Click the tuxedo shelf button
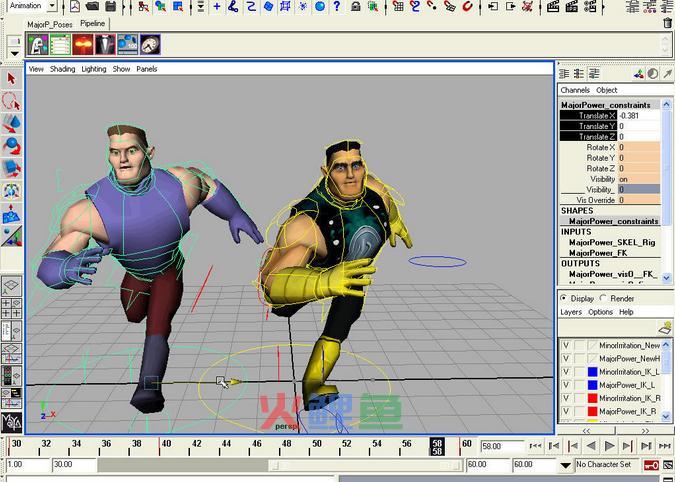The width and height of the screenshot is (675, 482). pos(105,44)
